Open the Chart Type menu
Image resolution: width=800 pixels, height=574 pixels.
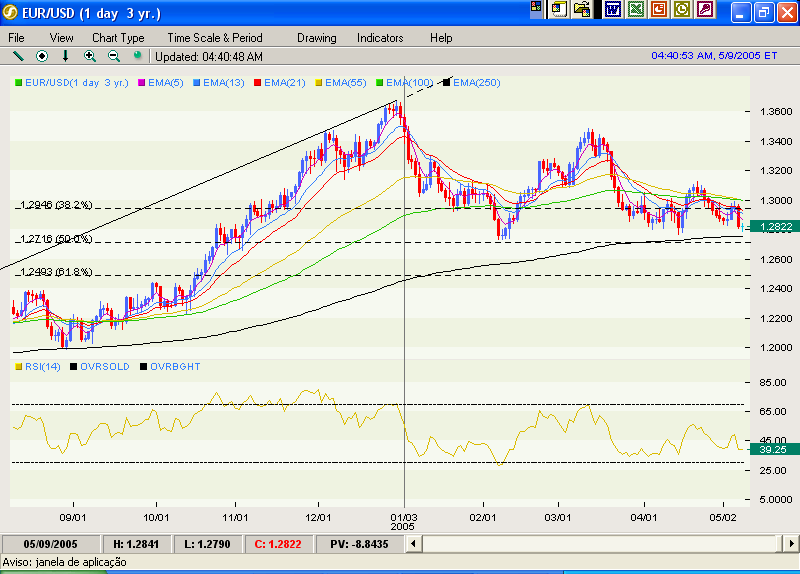click(118, 37)
